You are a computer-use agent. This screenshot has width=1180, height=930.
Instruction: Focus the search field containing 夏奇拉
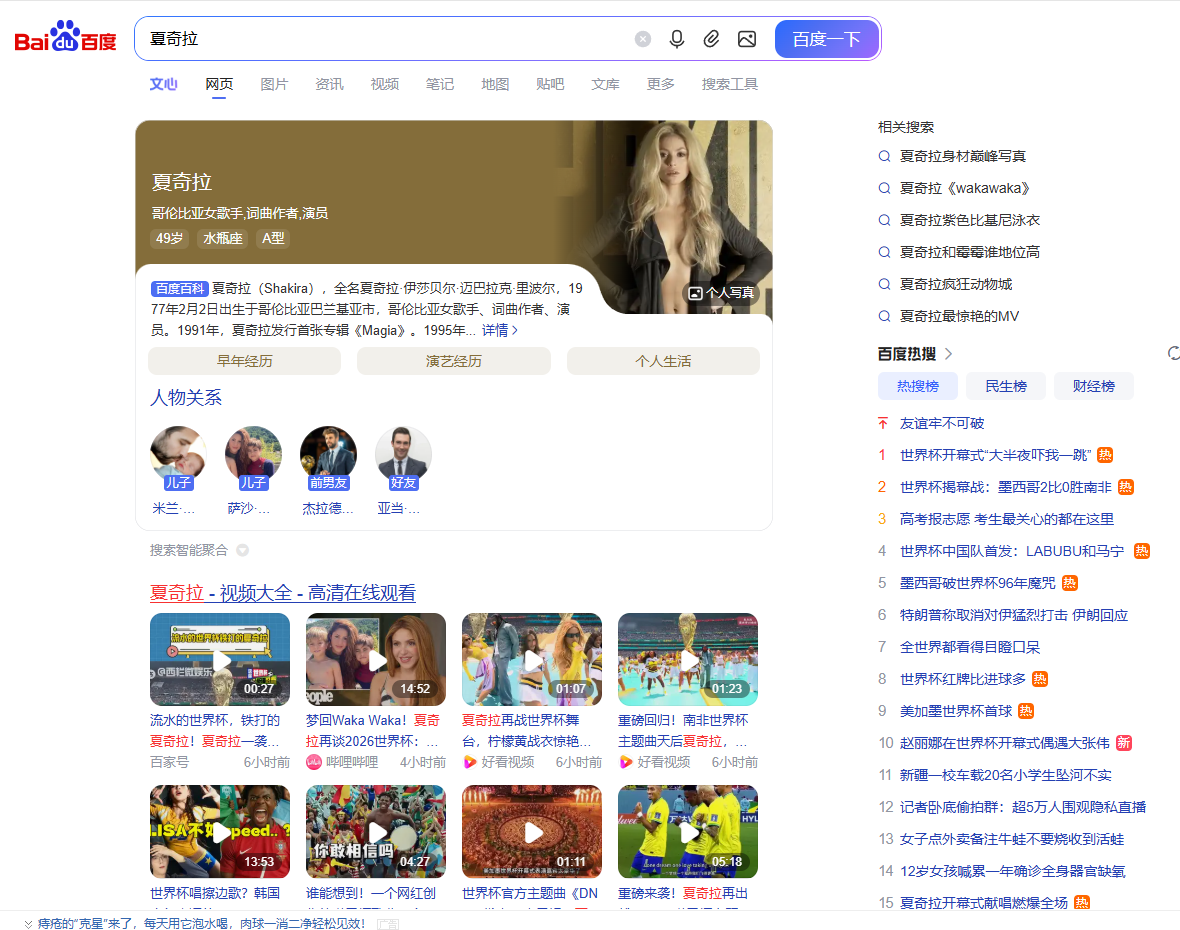[x=384, y=39]
